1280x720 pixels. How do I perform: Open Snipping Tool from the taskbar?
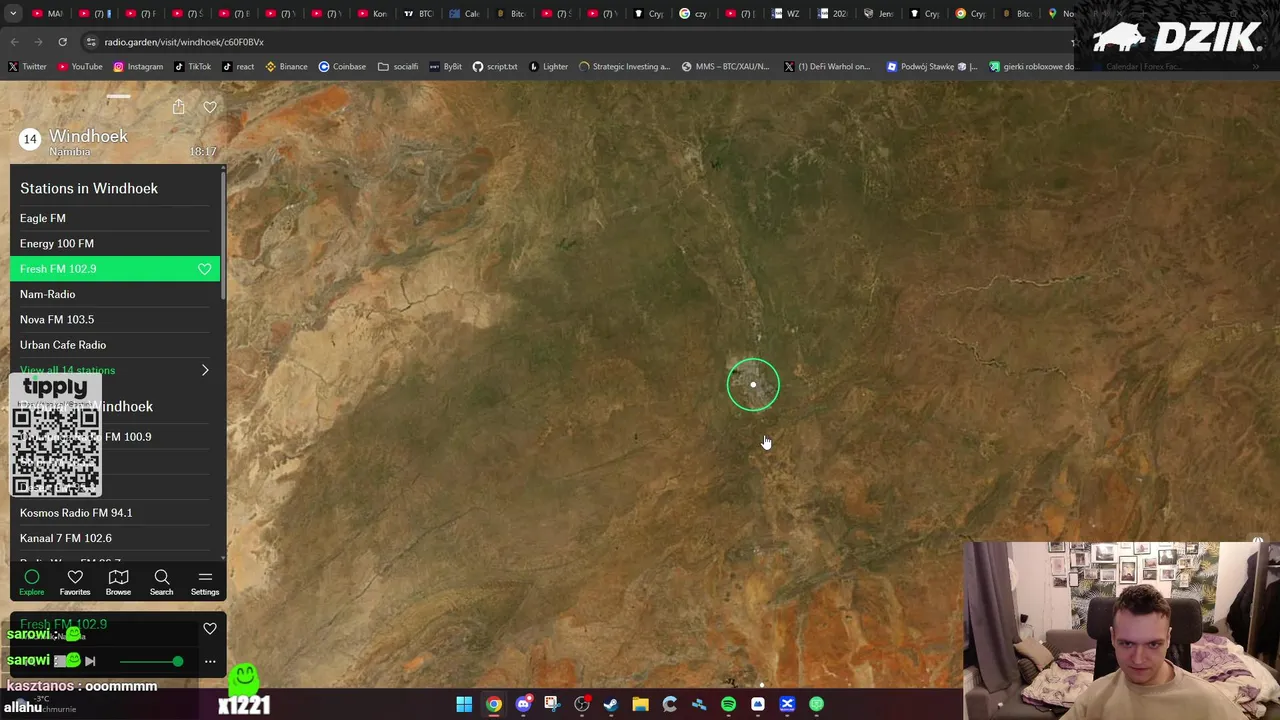[x=552, y=704]
